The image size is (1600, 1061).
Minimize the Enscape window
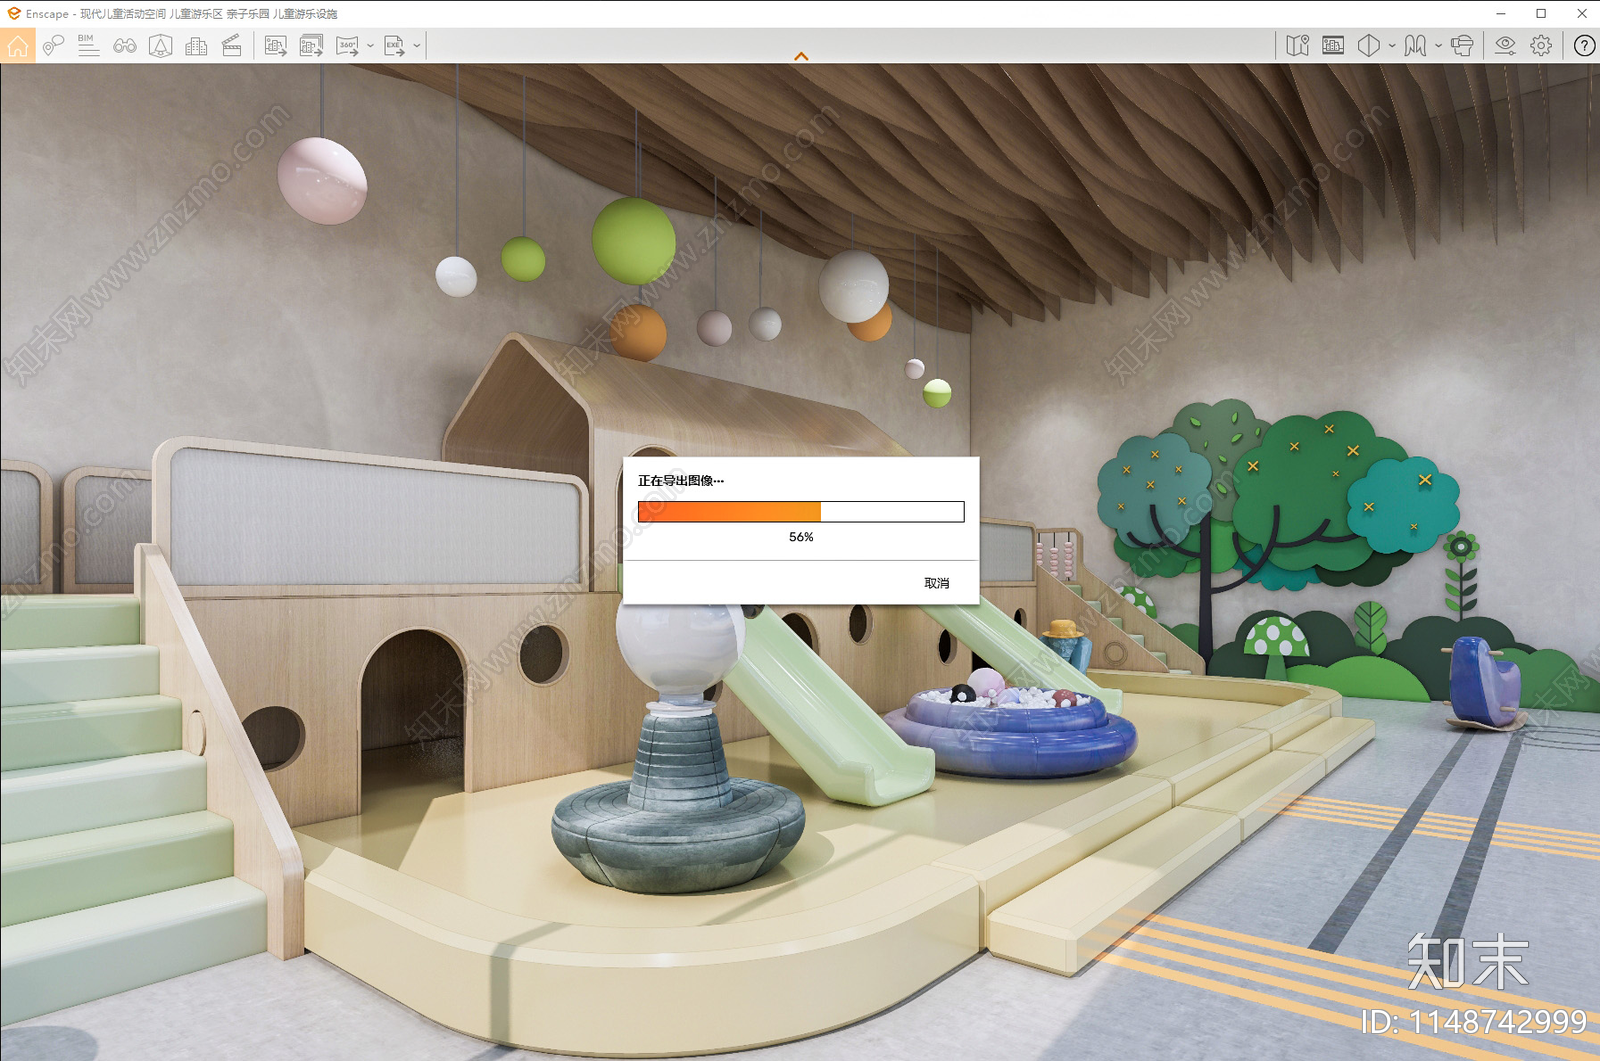[x=1501, y=14]
